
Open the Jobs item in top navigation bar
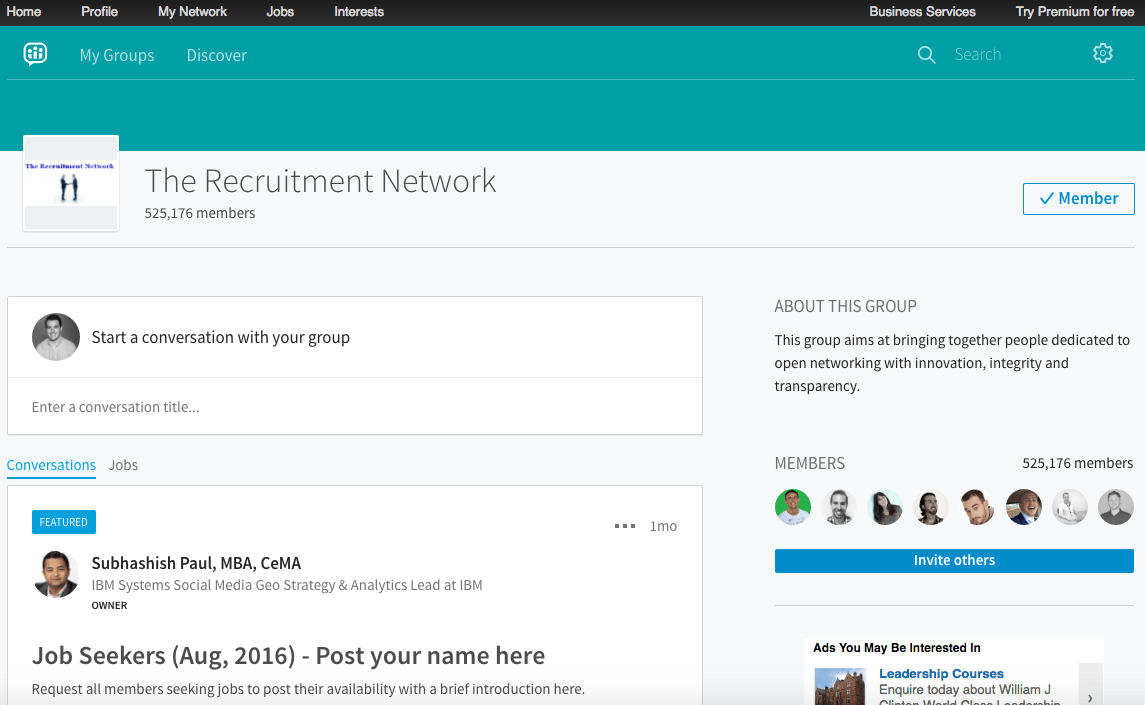[x=280, y=12]
